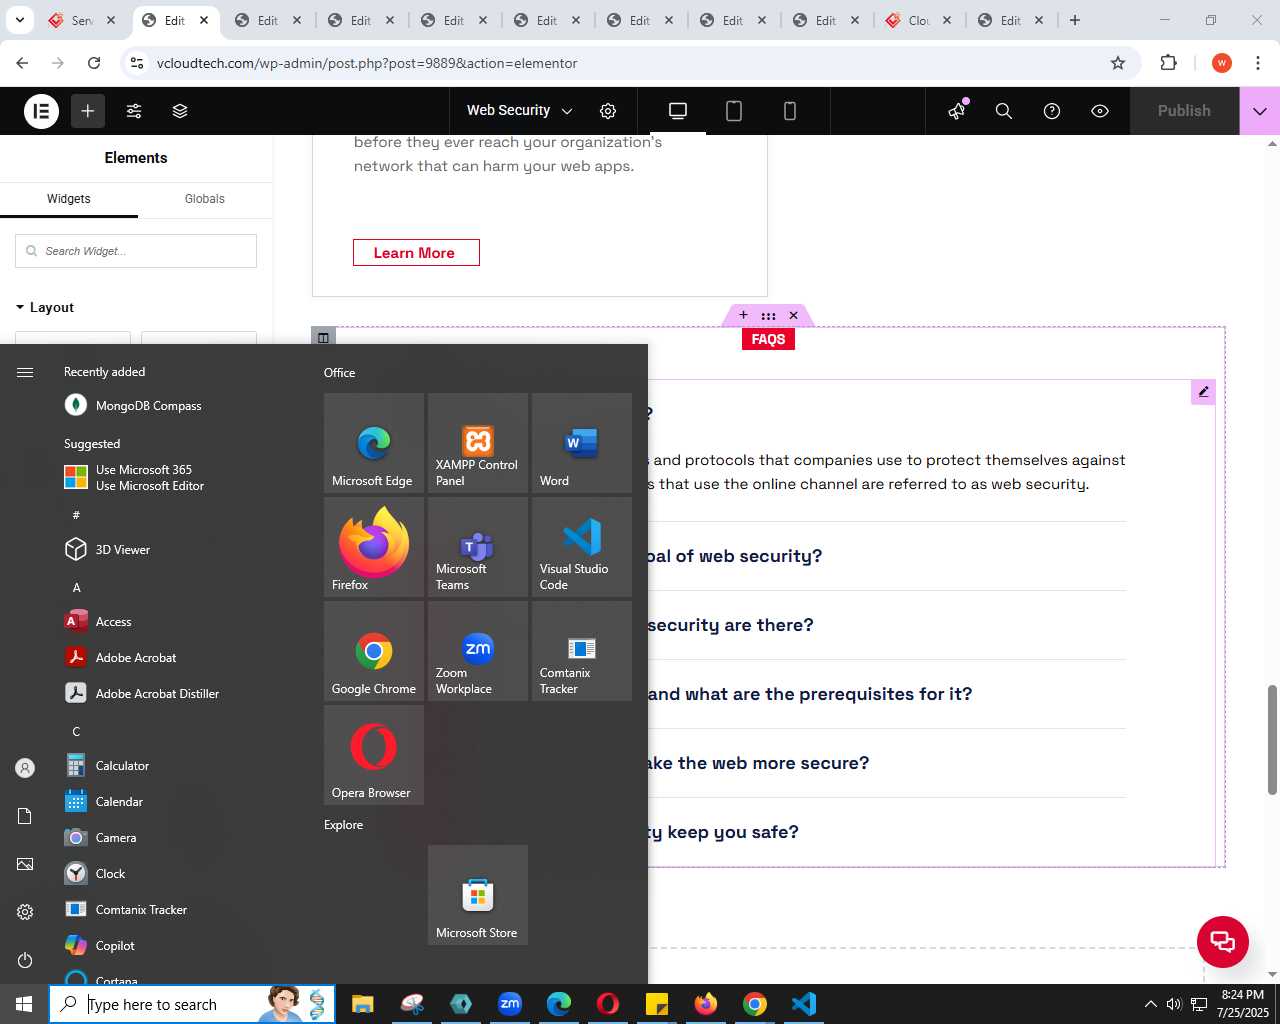Click the container drag handle dots

pos(768,315)
